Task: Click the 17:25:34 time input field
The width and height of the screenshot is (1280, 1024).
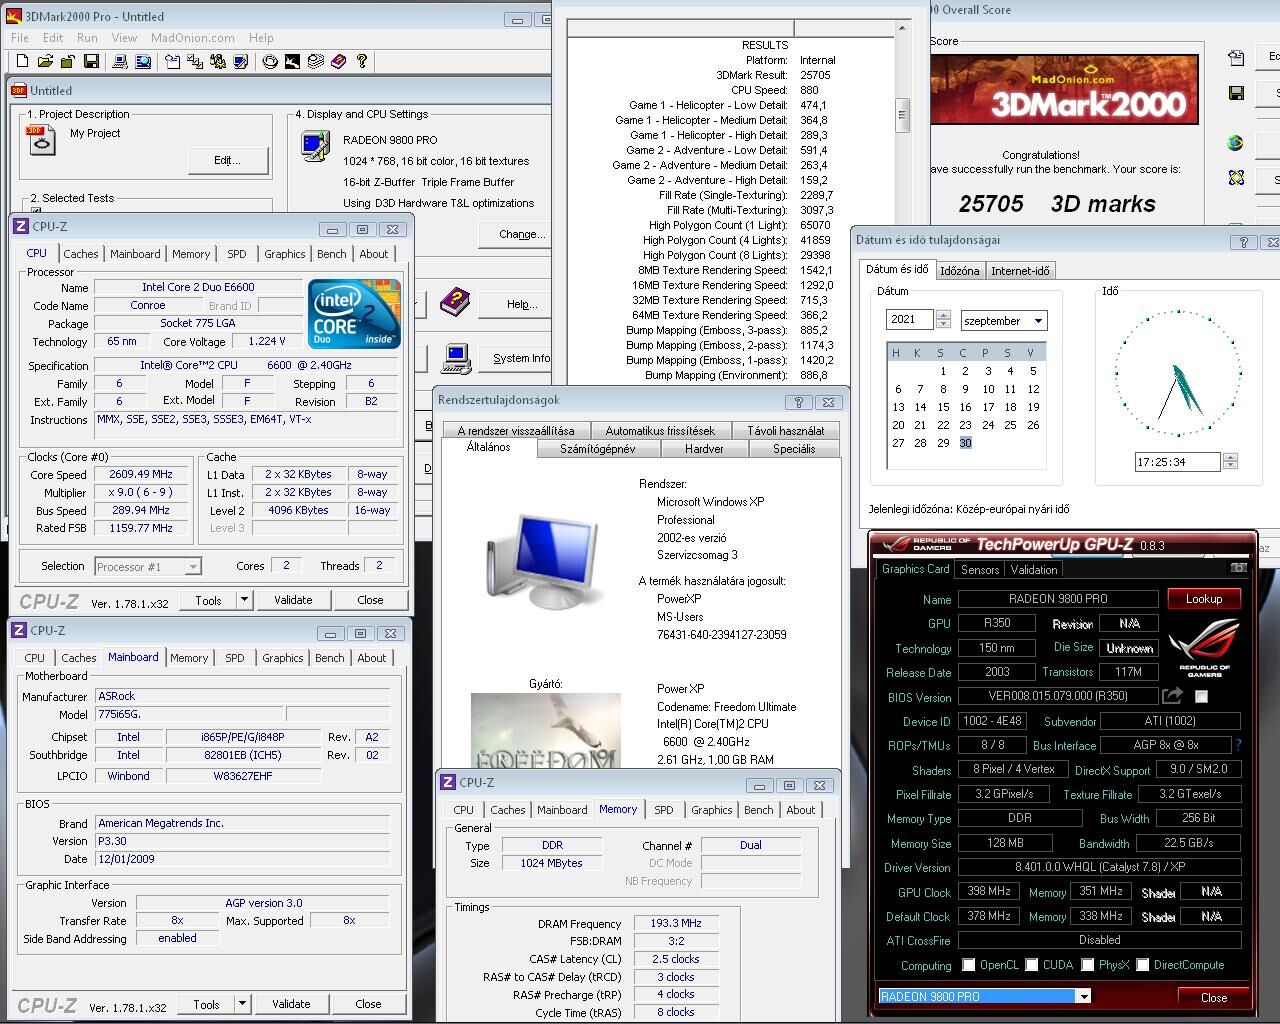Action: point(1177,462)
